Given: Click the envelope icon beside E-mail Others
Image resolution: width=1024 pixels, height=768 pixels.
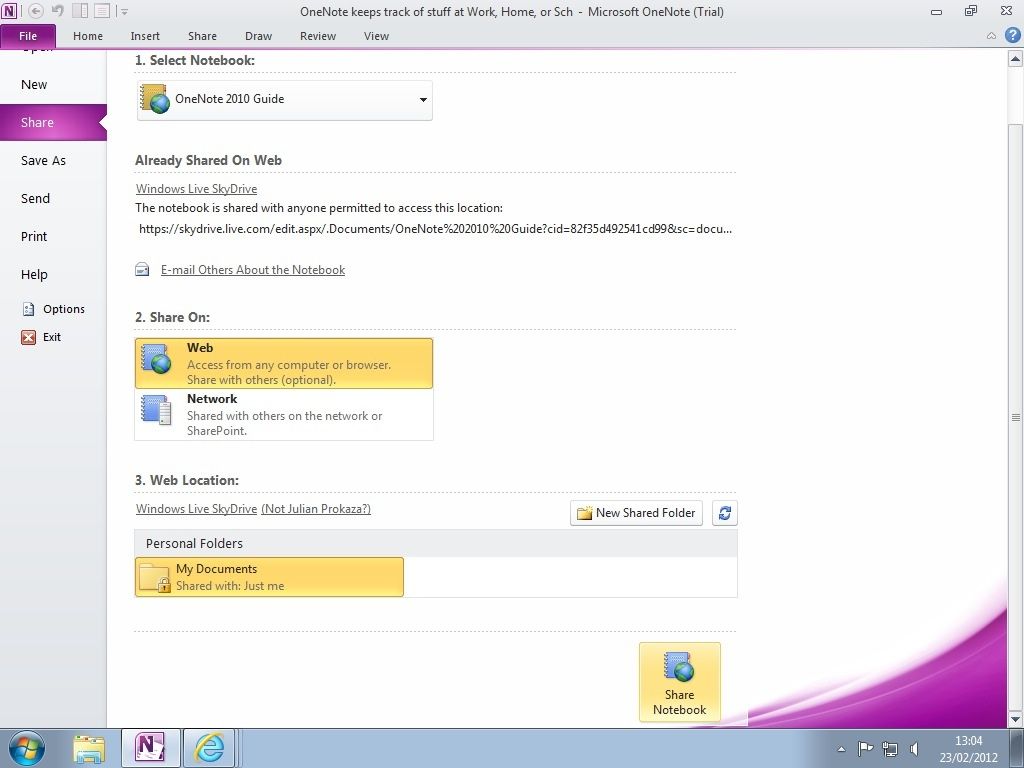Looking at the screenshot, I should (x=142, y=269).
